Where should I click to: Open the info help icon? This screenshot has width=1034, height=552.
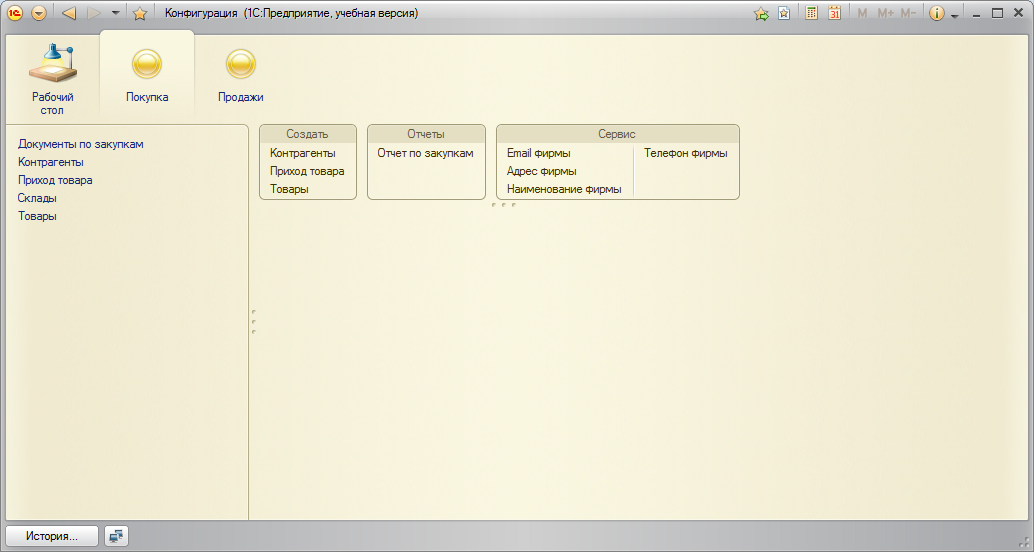936,13
